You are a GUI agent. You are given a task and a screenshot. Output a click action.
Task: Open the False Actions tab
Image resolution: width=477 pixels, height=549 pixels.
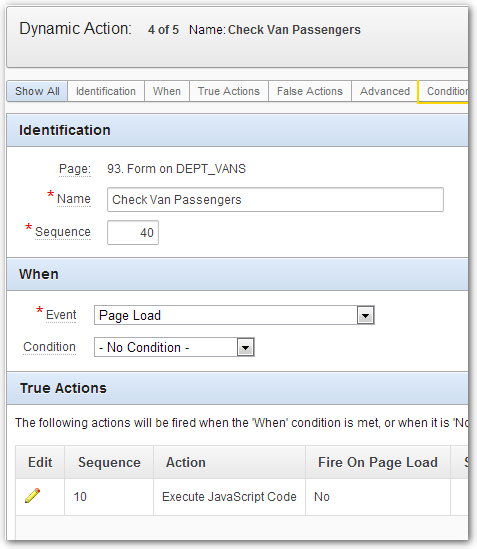tap(310, 91)
